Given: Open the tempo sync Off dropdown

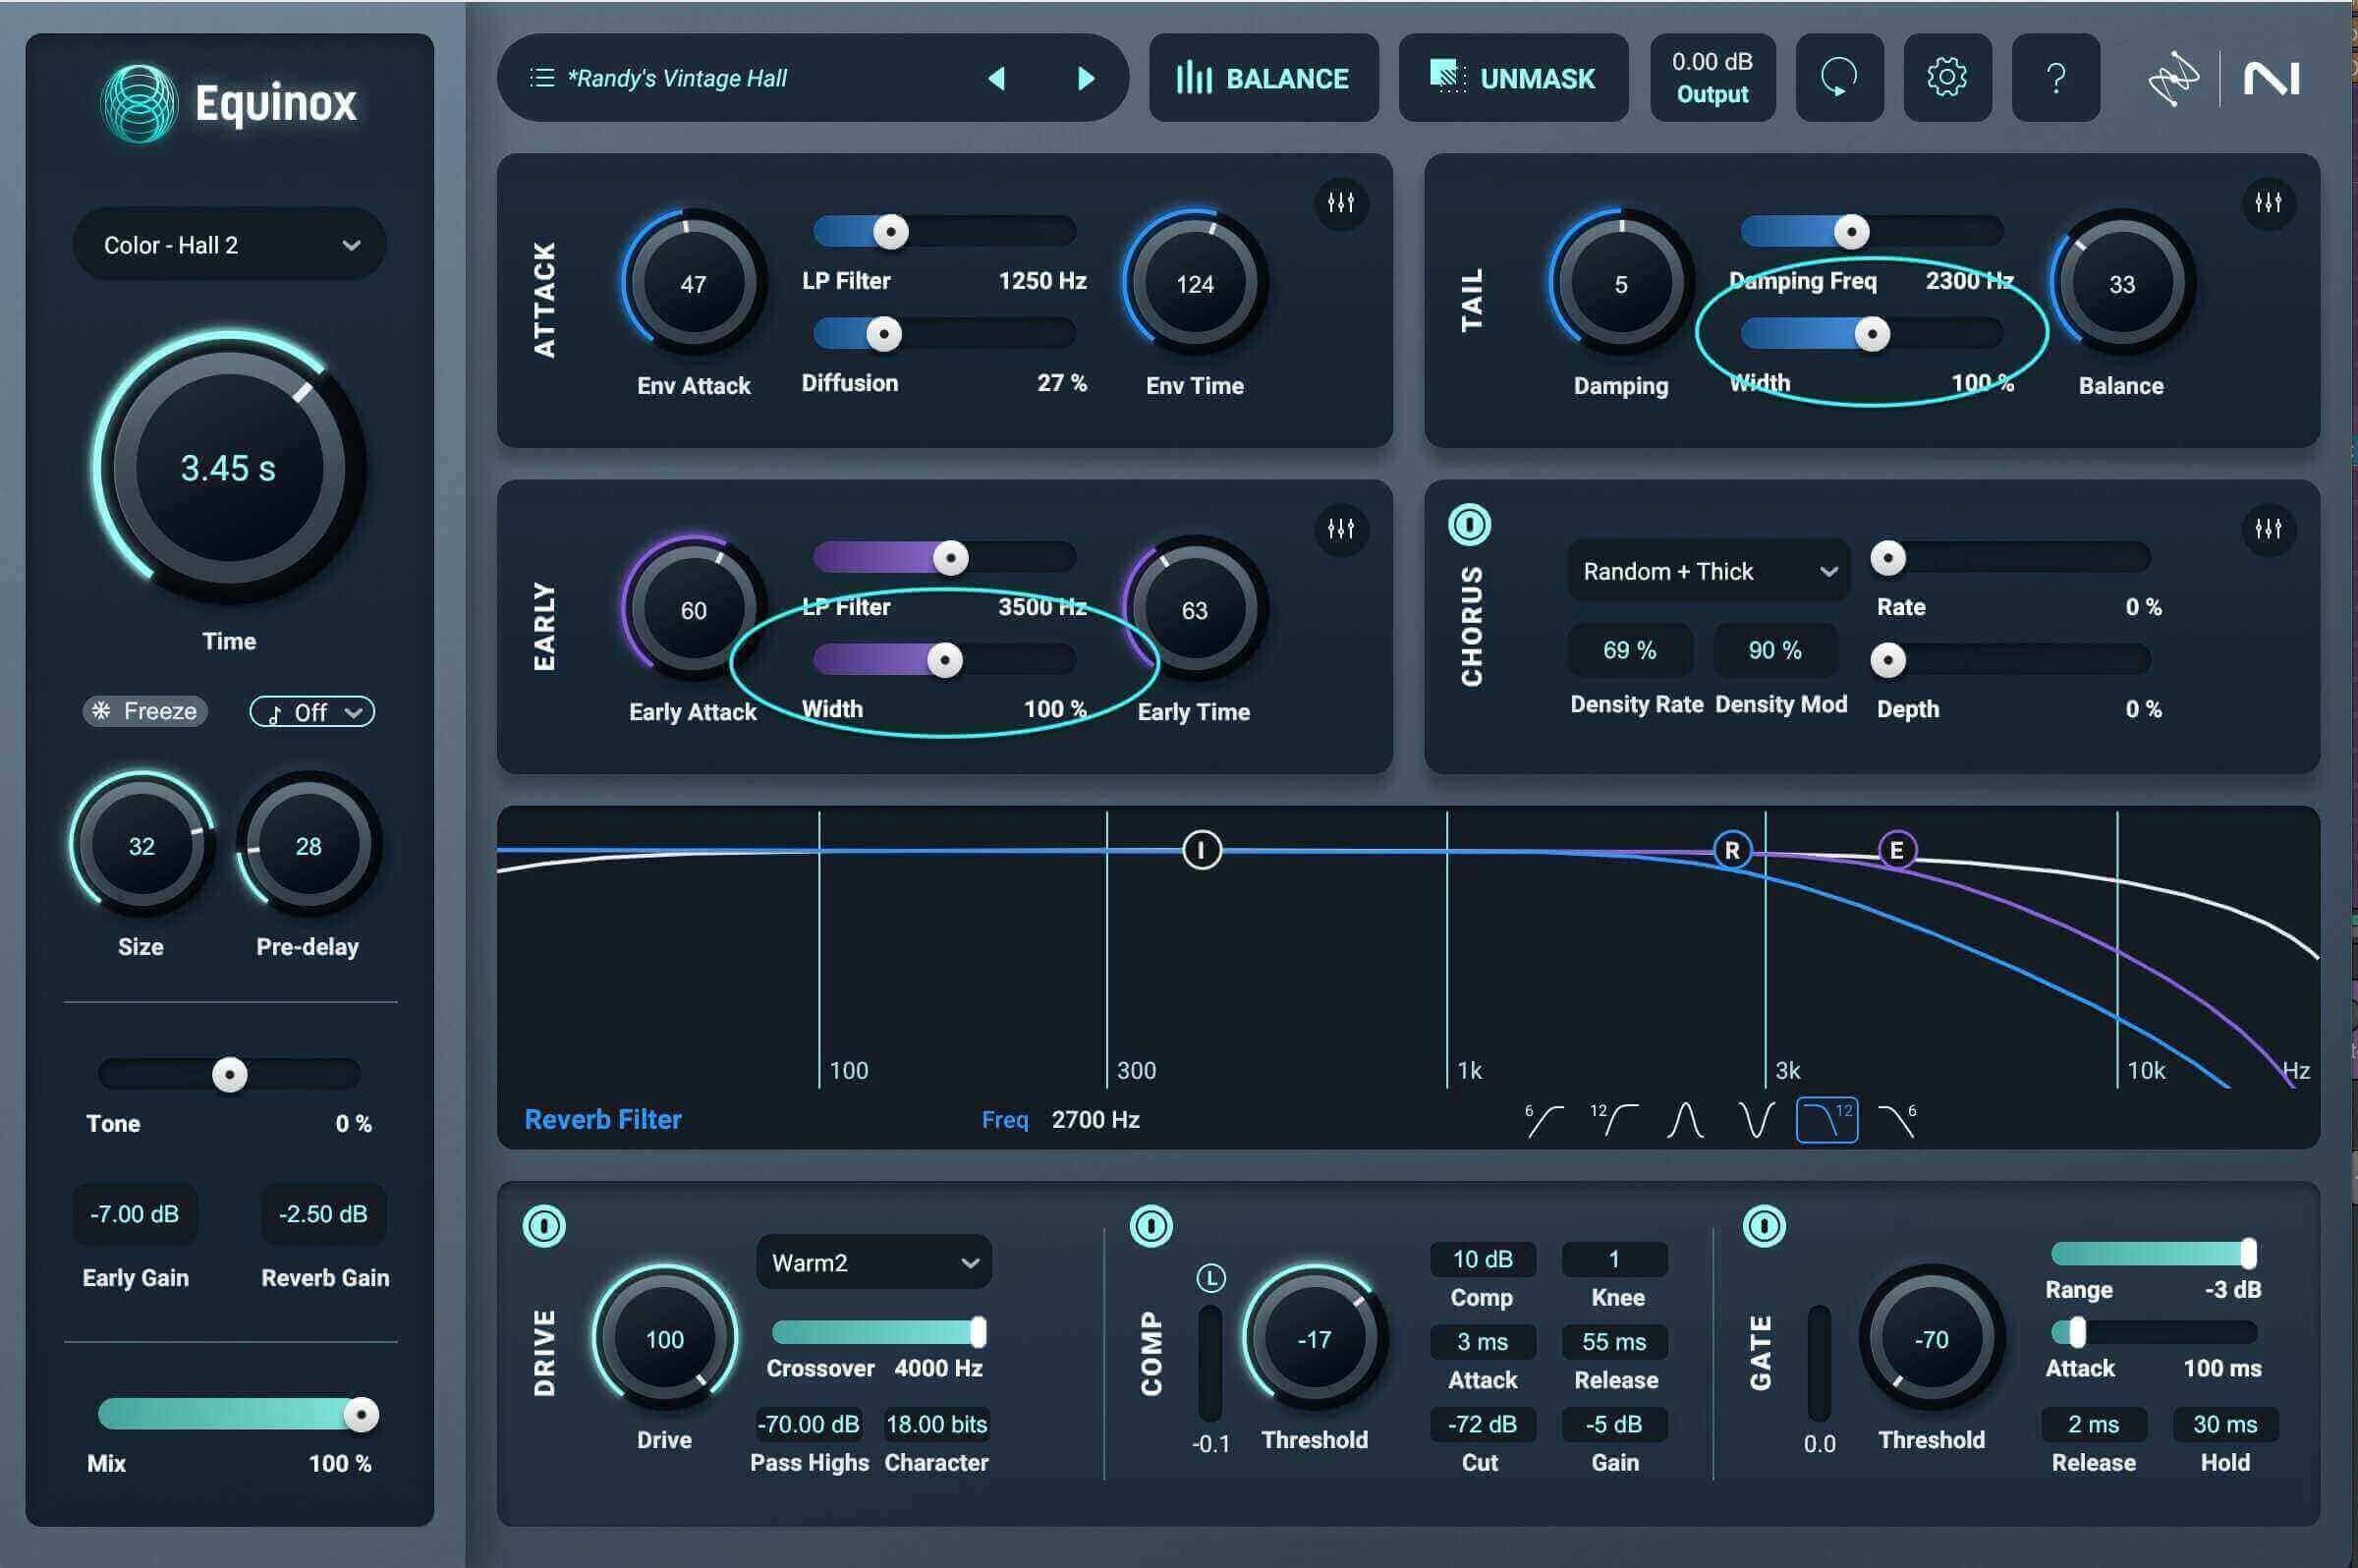Looking at the screenshot, I should click(x=312, y=712).
